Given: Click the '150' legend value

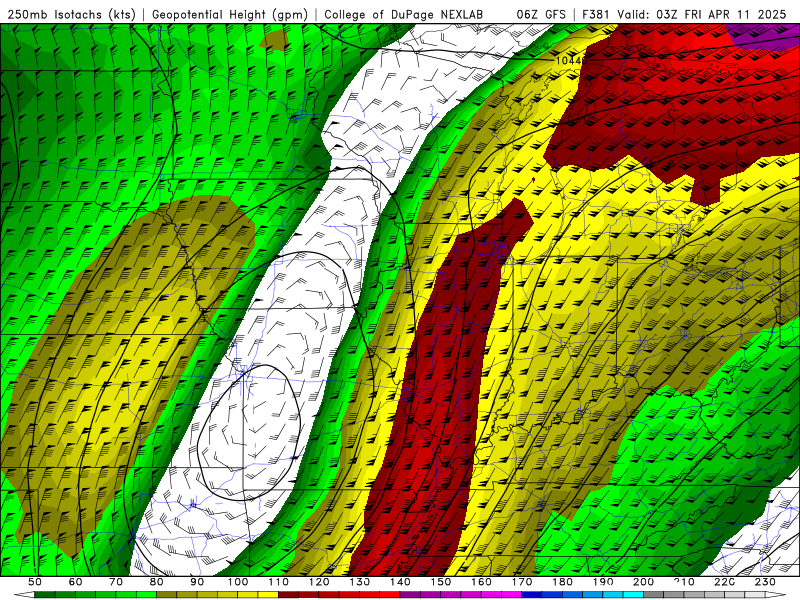Looking at the screenshot, I should pos(441,582).
